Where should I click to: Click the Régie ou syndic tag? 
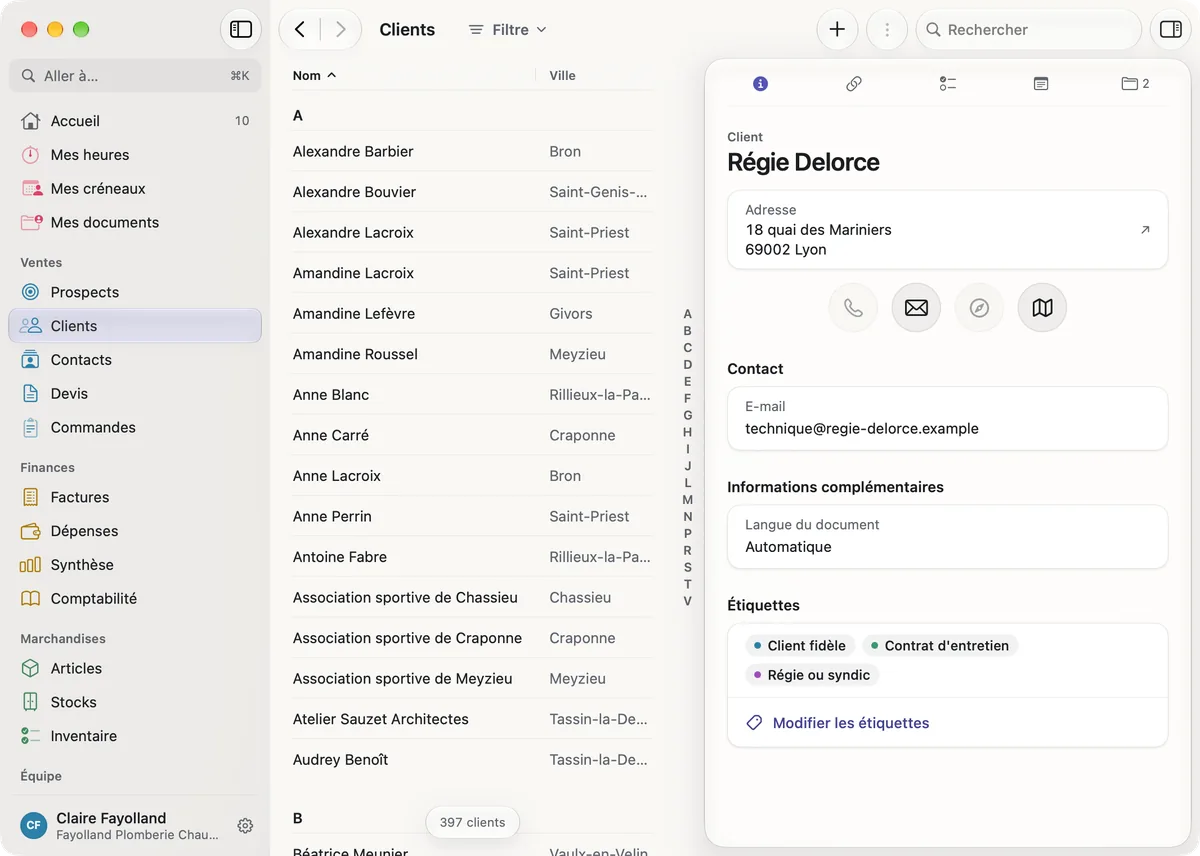pos(812,675)
